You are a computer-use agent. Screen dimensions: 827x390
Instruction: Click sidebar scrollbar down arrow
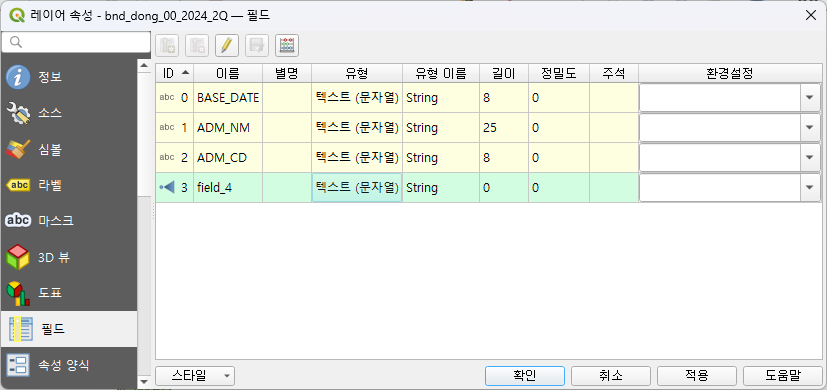pyautogui.click(x=143, y=382)
